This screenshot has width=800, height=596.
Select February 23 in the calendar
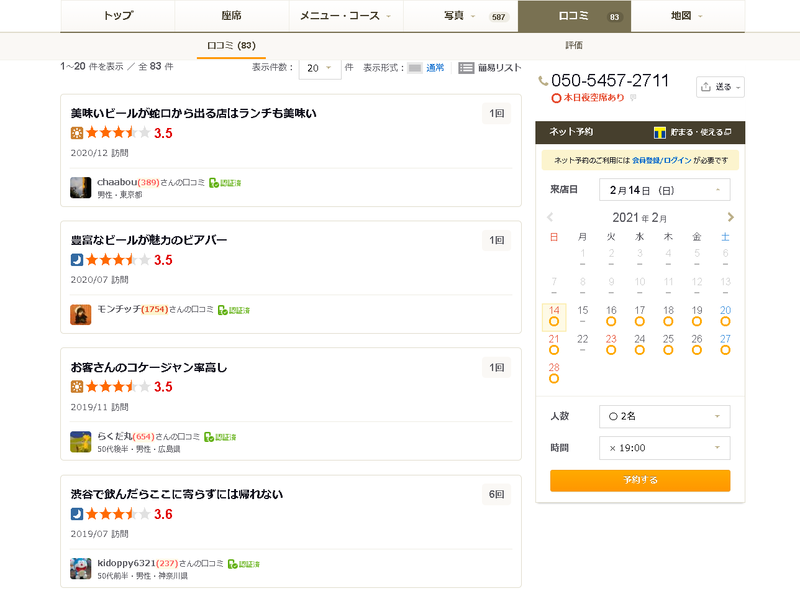(x=611, y=344)
